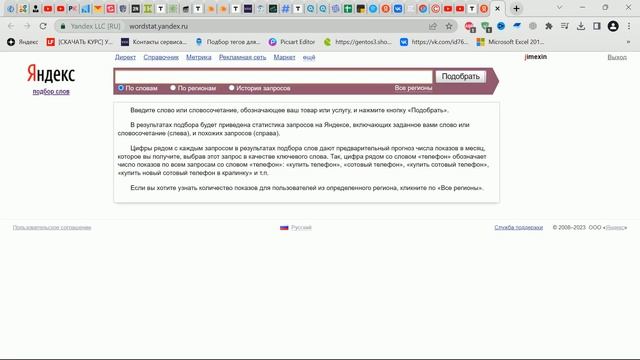Click the blue flag-shaped extension icon

tap(517, 26)
